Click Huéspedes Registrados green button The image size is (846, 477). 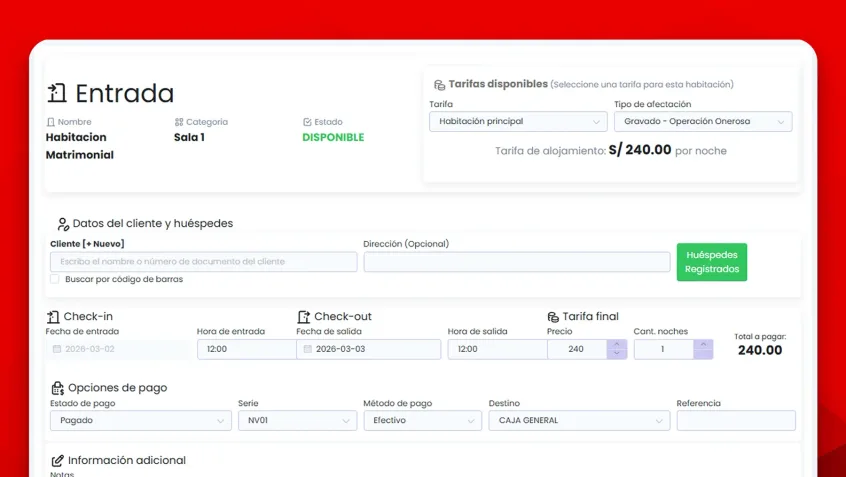(712, 262)
